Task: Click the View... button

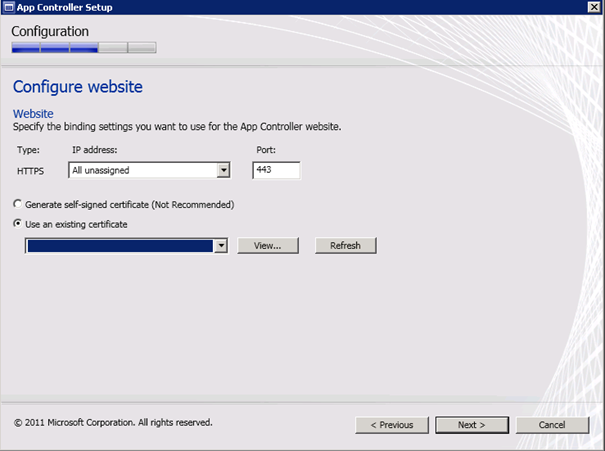Action: (x=268, y=245)
